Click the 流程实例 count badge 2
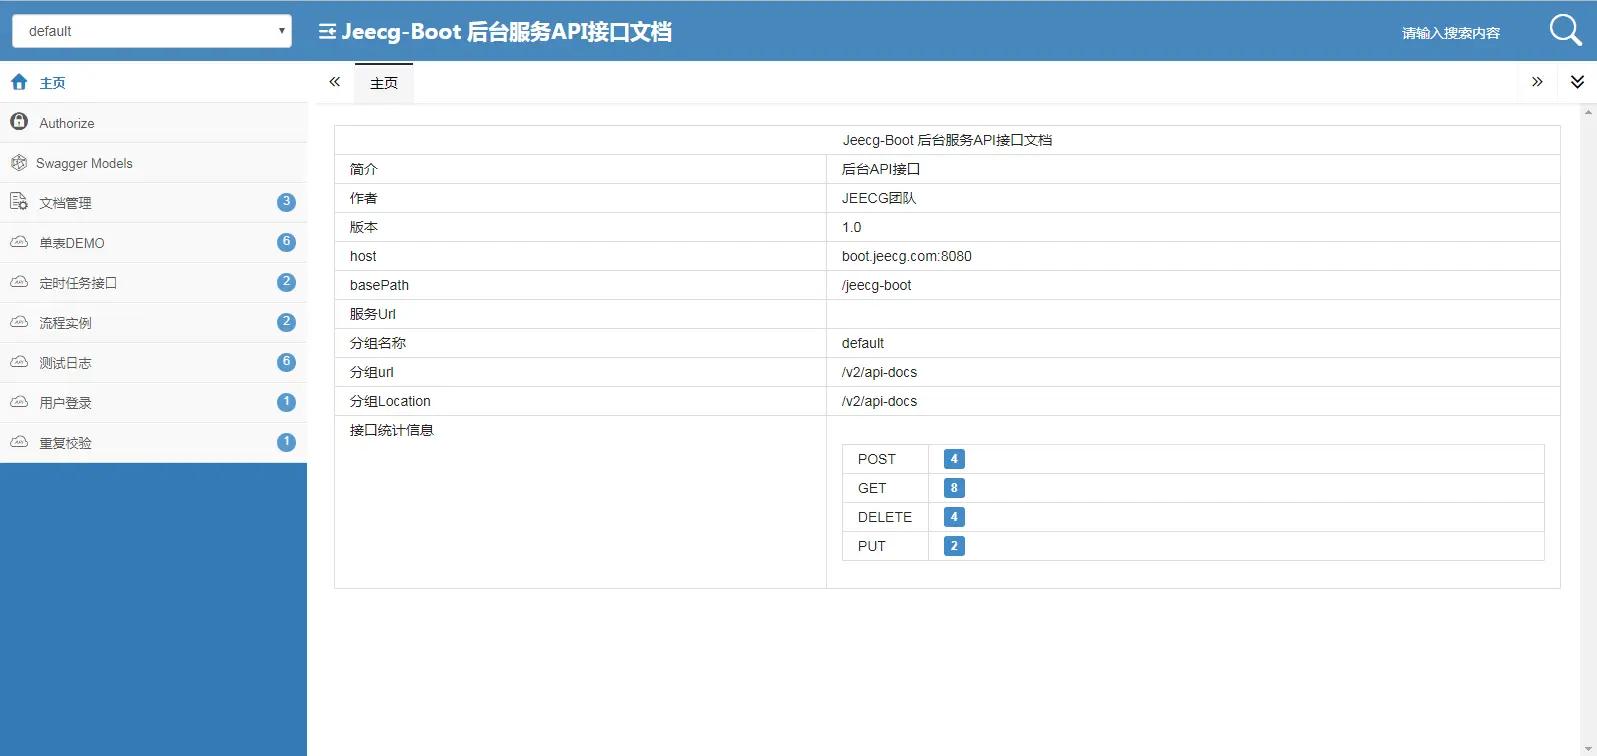The width and height of the screenshot is (1597, 756). (x=286, y=322)
